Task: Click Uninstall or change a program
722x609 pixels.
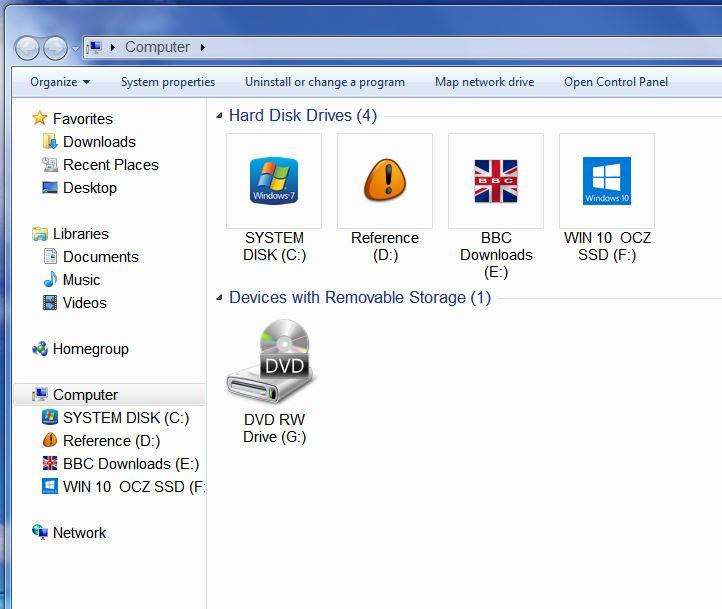Action: pos(325,82)
